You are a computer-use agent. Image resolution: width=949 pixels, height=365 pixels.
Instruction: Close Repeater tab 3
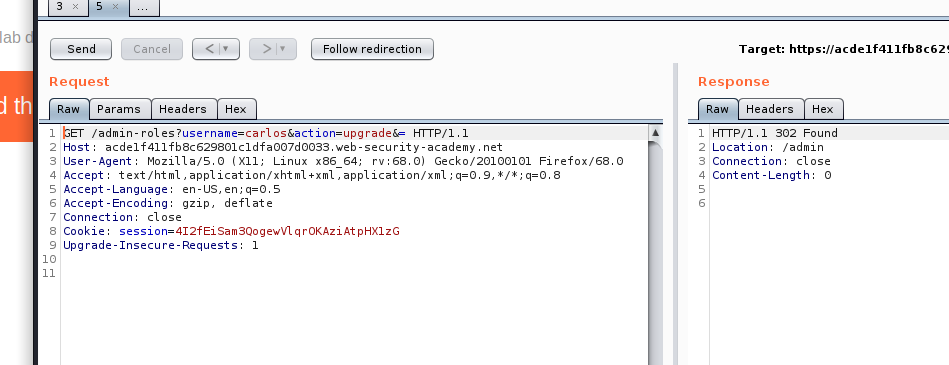76,7
